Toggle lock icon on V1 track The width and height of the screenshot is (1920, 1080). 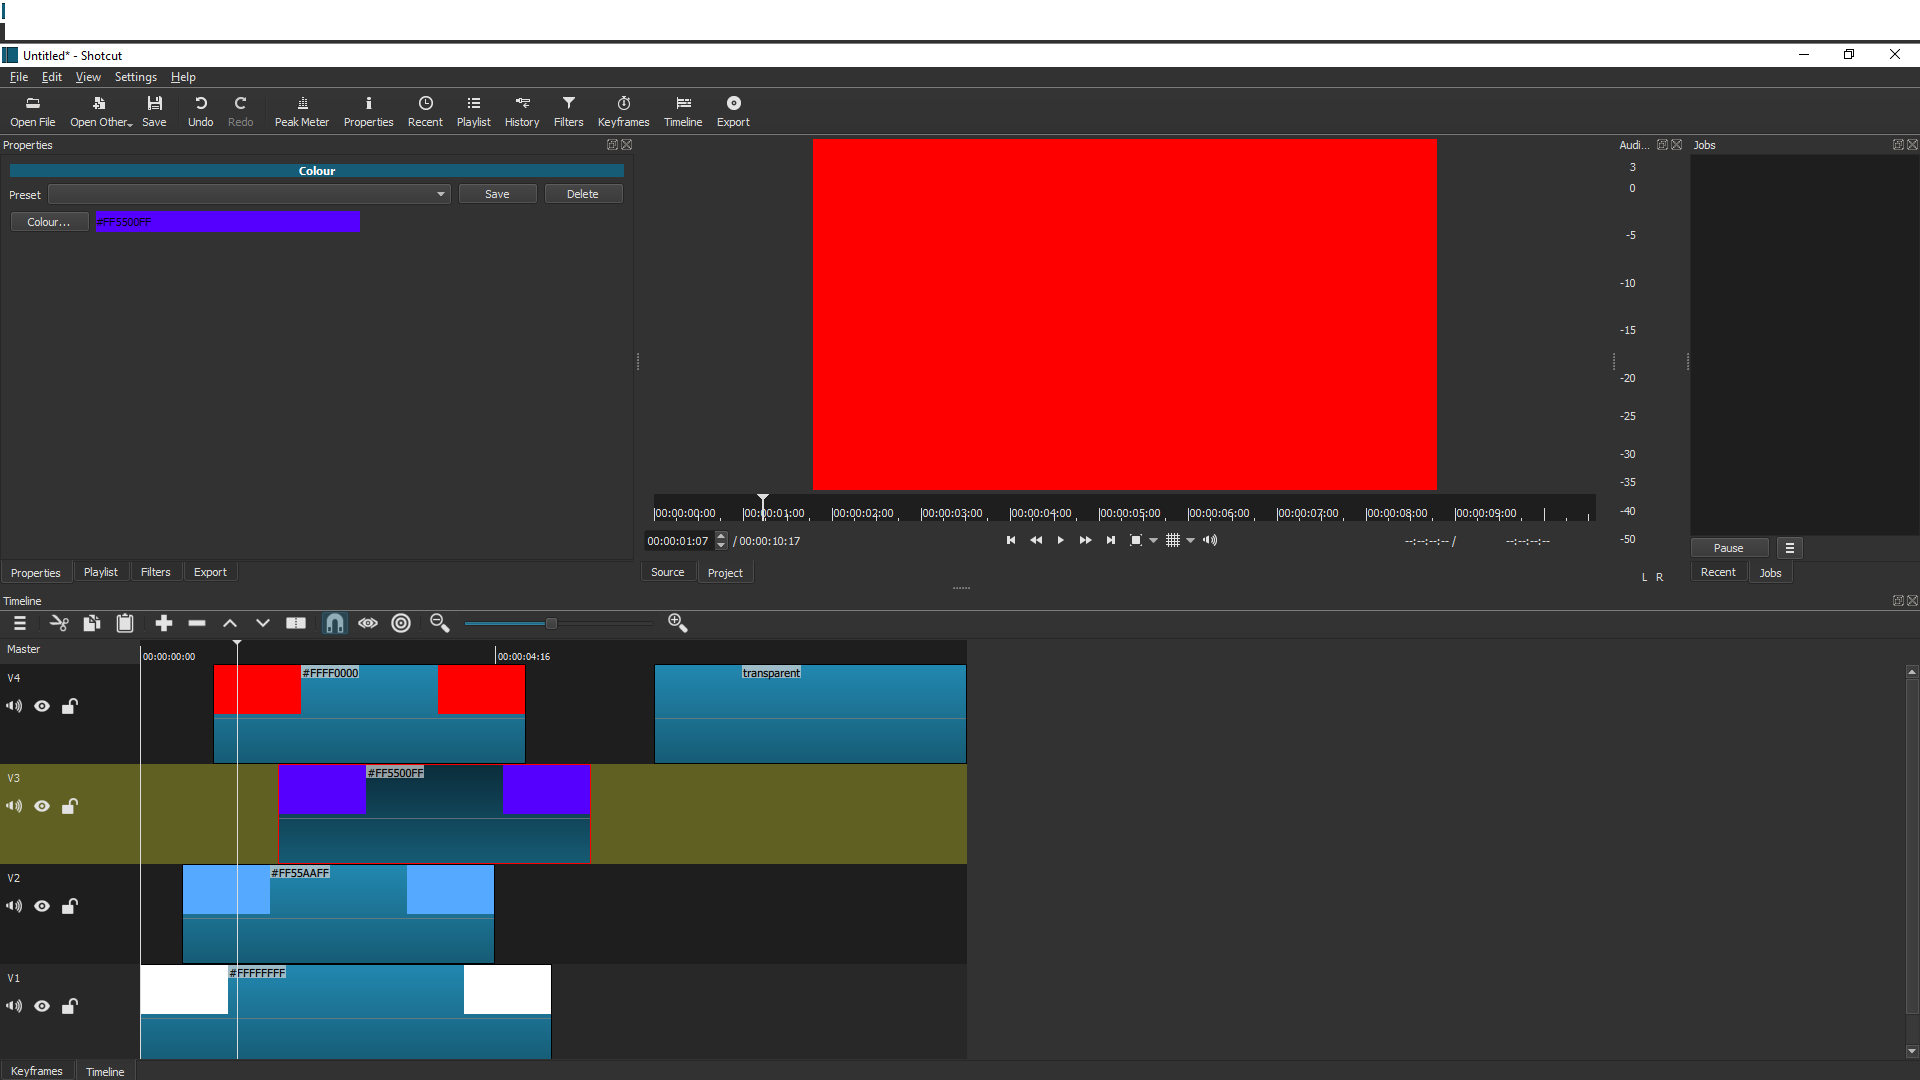point(70,1006)
